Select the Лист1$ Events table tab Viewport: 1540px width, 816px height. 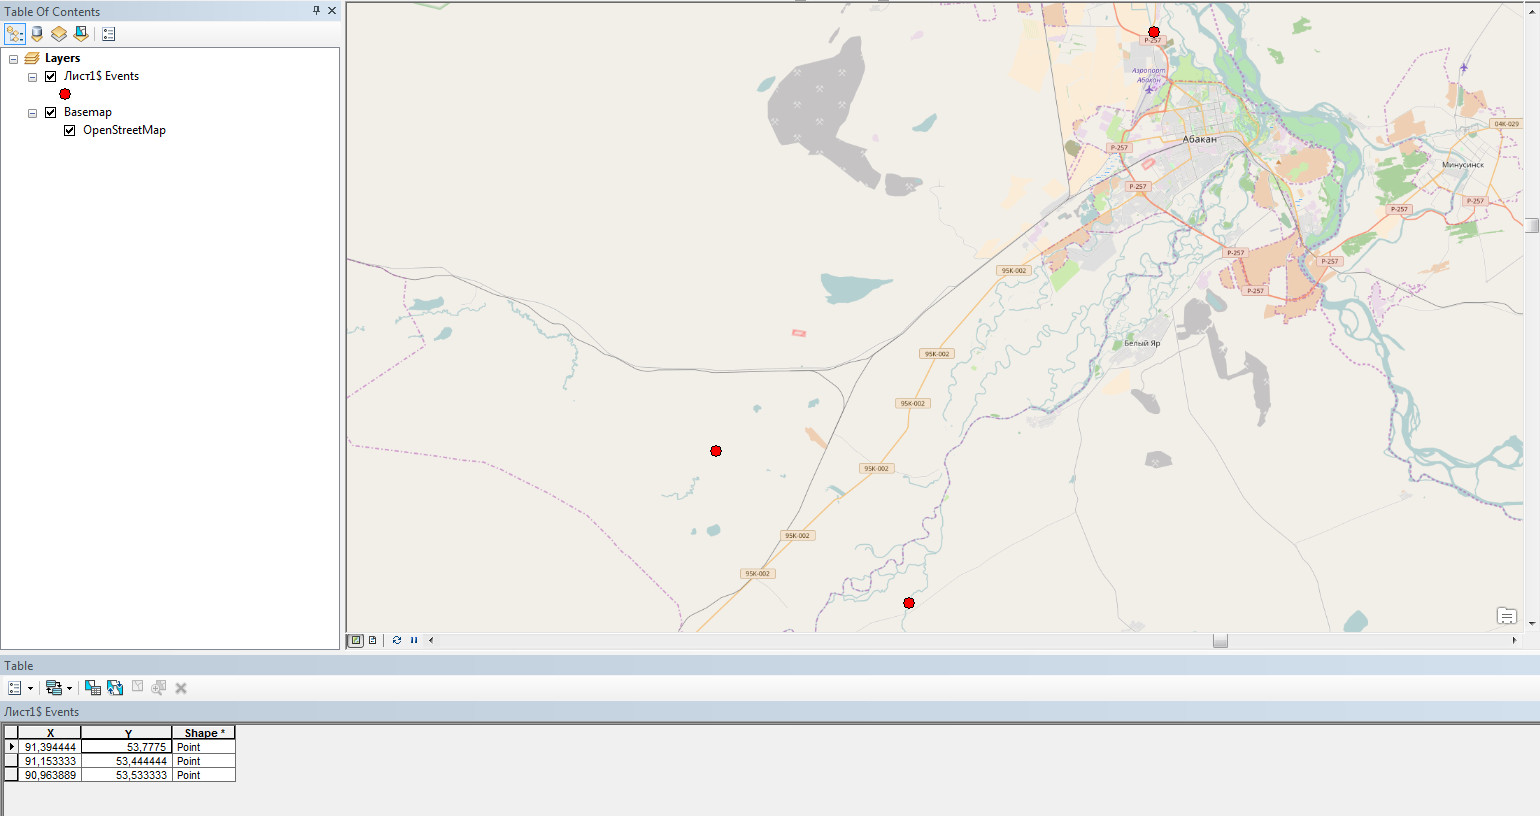pos(41,712)
